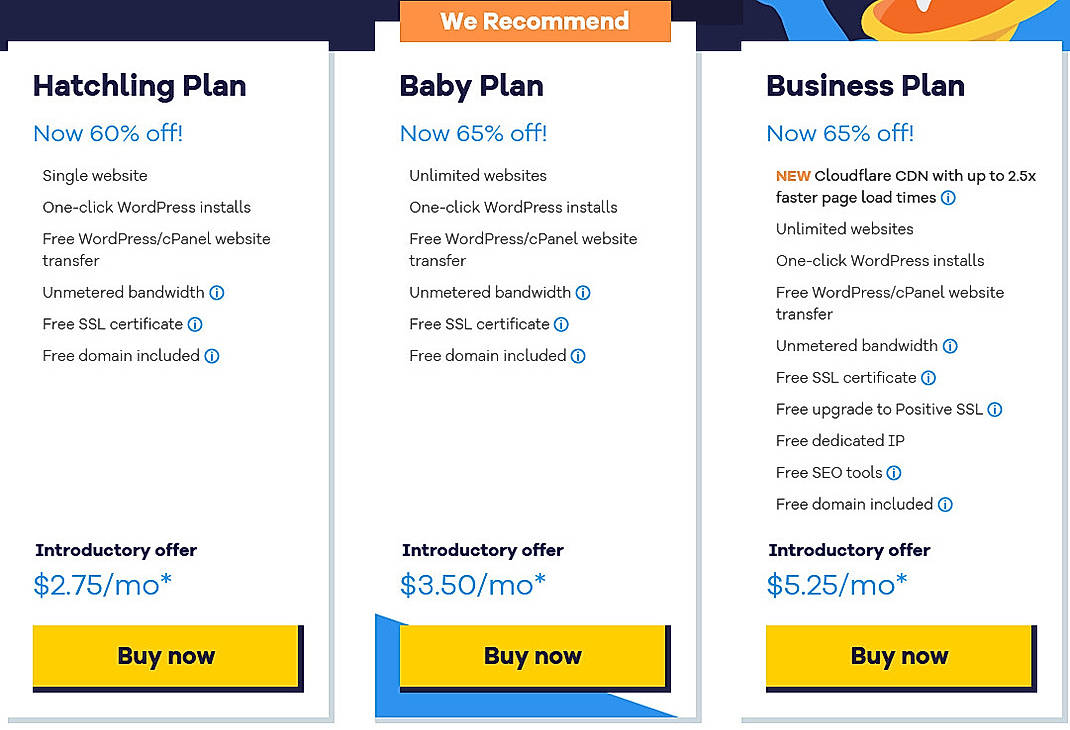This screenshot has width=1070, height=730.
Task: Click Buy now for the Business Plan
Action: [x=899, y=655]
